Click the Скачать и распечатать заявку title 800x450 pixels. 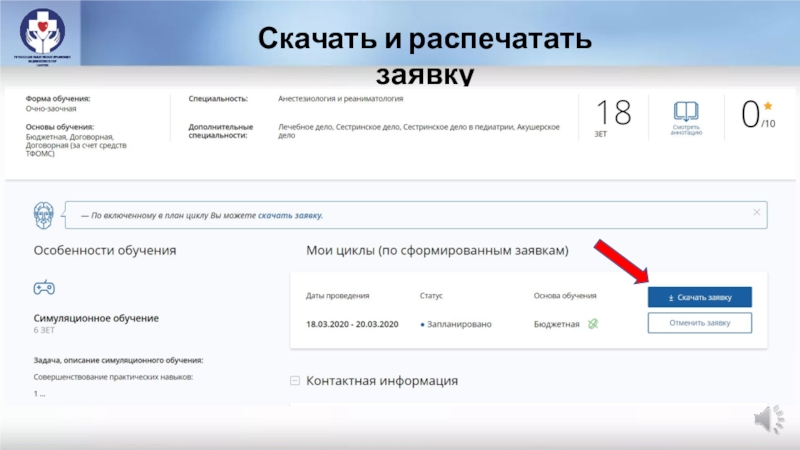coord(424,55)
